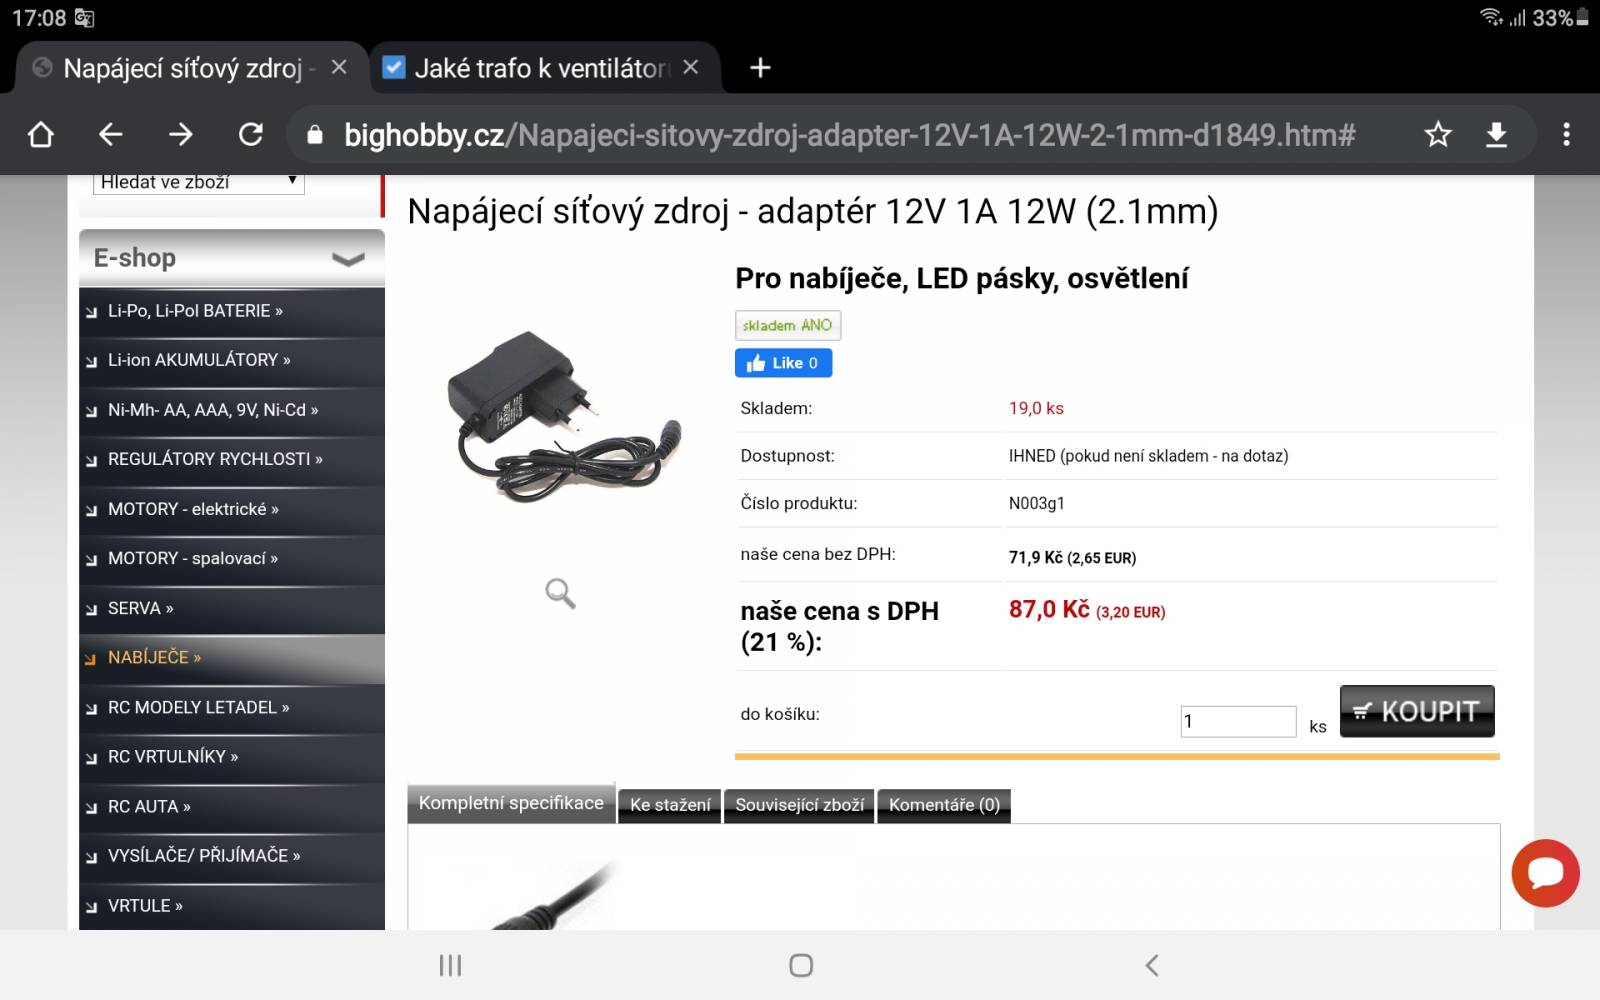Click the browser forward arrow
The height and width of the screenshot is (1000, 1600).
coord(181,134)
